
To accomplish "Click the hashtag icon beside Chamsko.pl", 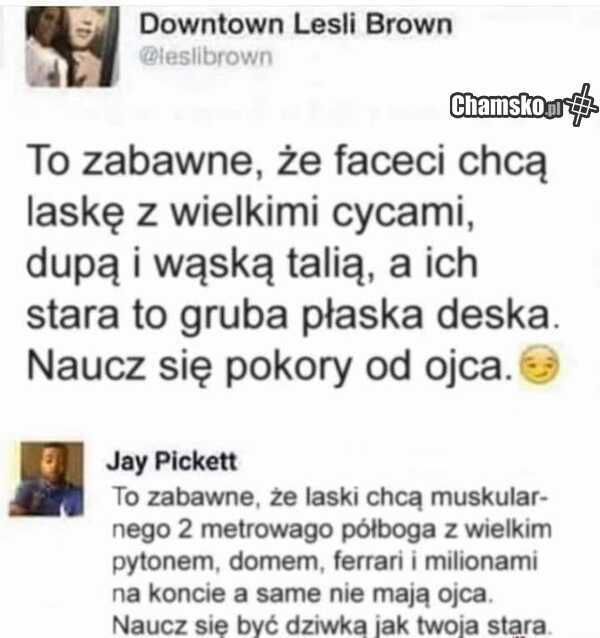I will [582, 105].
